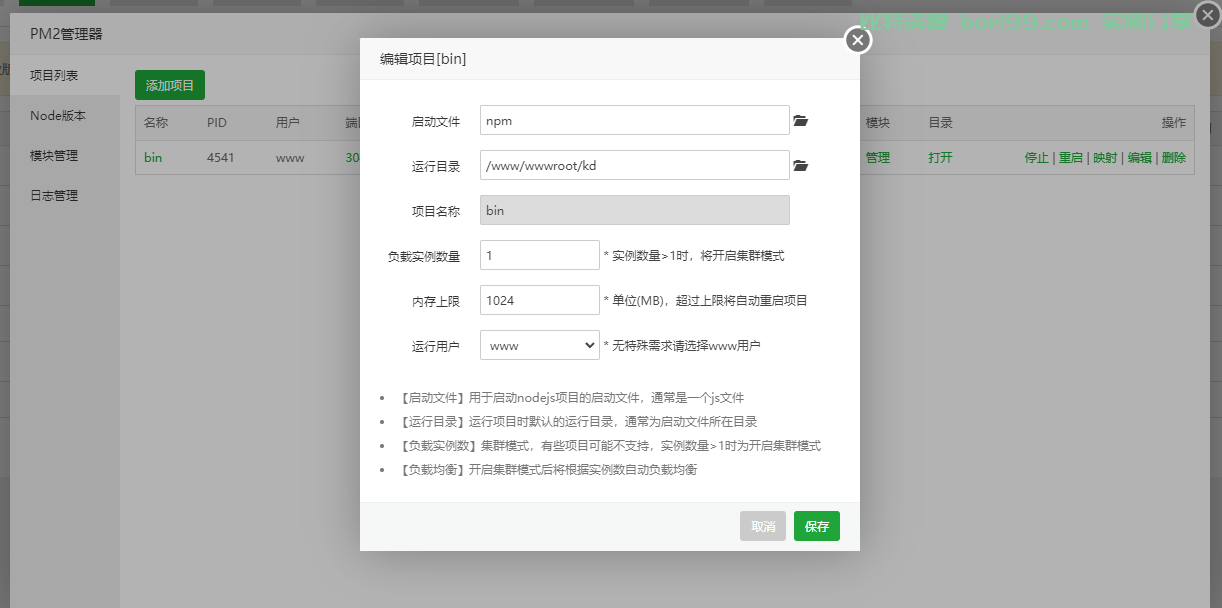The width and height of the screenshot is (1222, 608).
Task: Manage modules of bin project
Action: (878, 158)
